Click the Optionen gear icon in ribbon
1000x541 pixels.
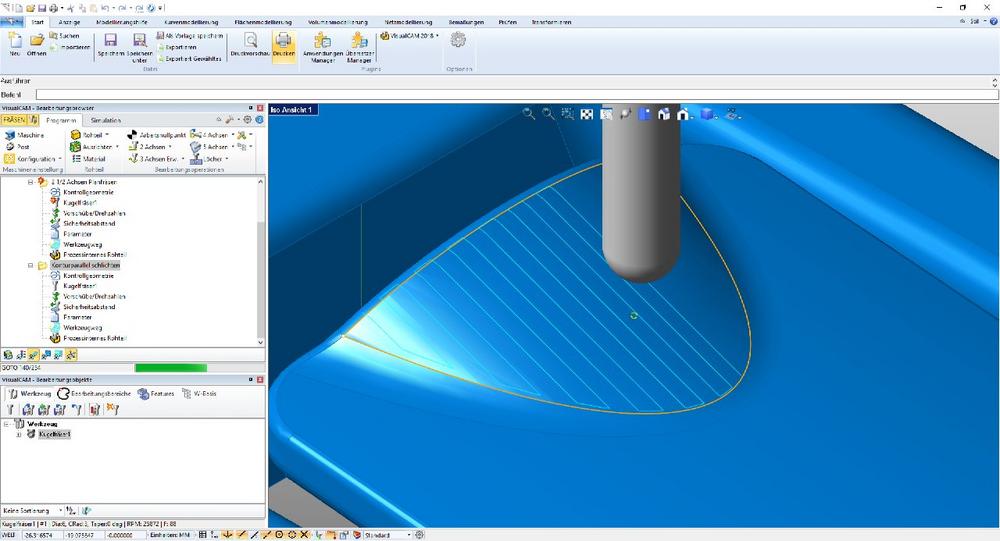tap(458, 40)
